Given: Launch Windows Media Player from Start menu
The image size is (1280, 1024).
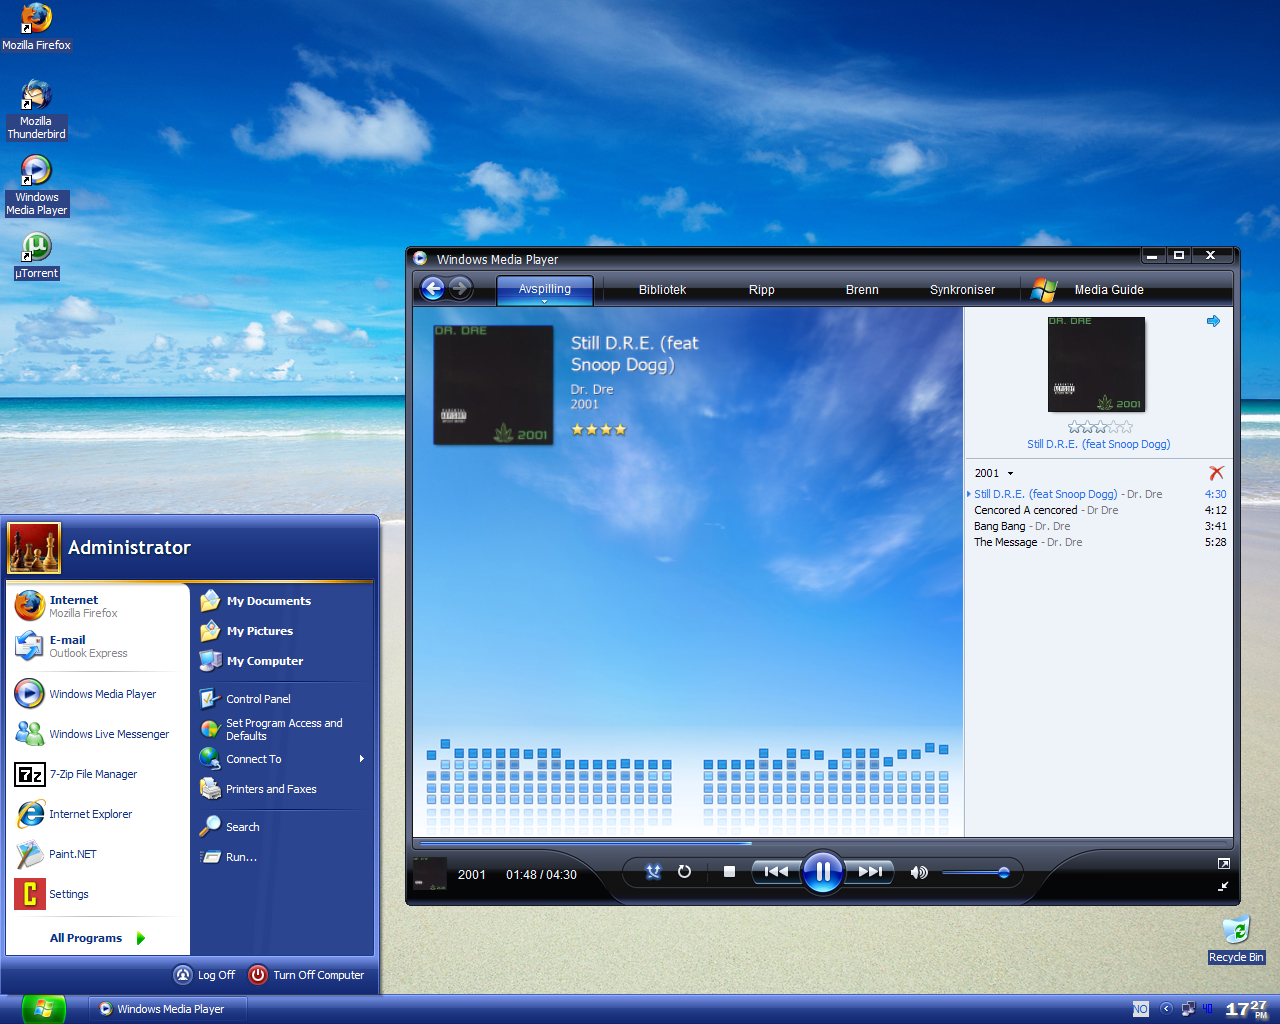Looking at the screenshot, I should (x=97, y=694).
